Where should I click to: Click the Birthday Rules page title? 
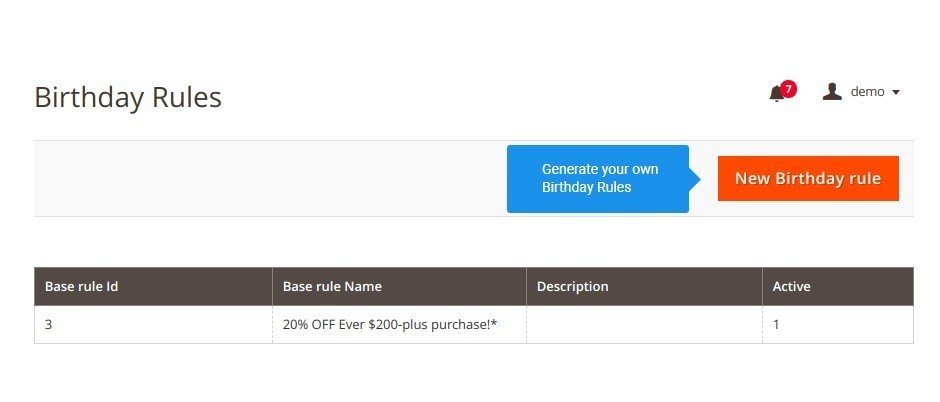point(128,97)
